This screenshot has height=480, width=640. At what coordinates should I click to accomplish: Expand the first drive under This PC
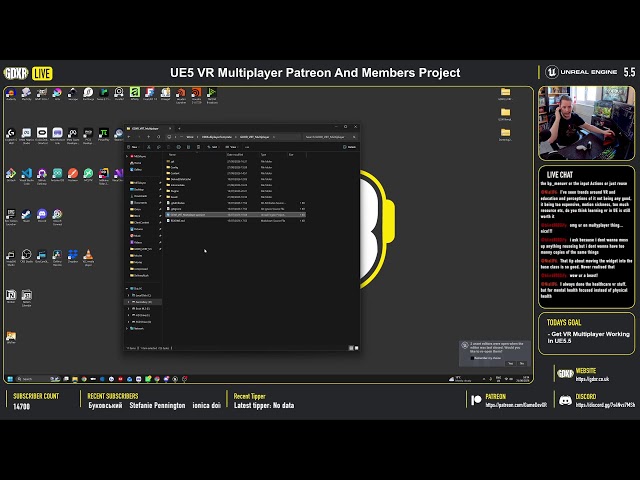(x=128, y=295)
